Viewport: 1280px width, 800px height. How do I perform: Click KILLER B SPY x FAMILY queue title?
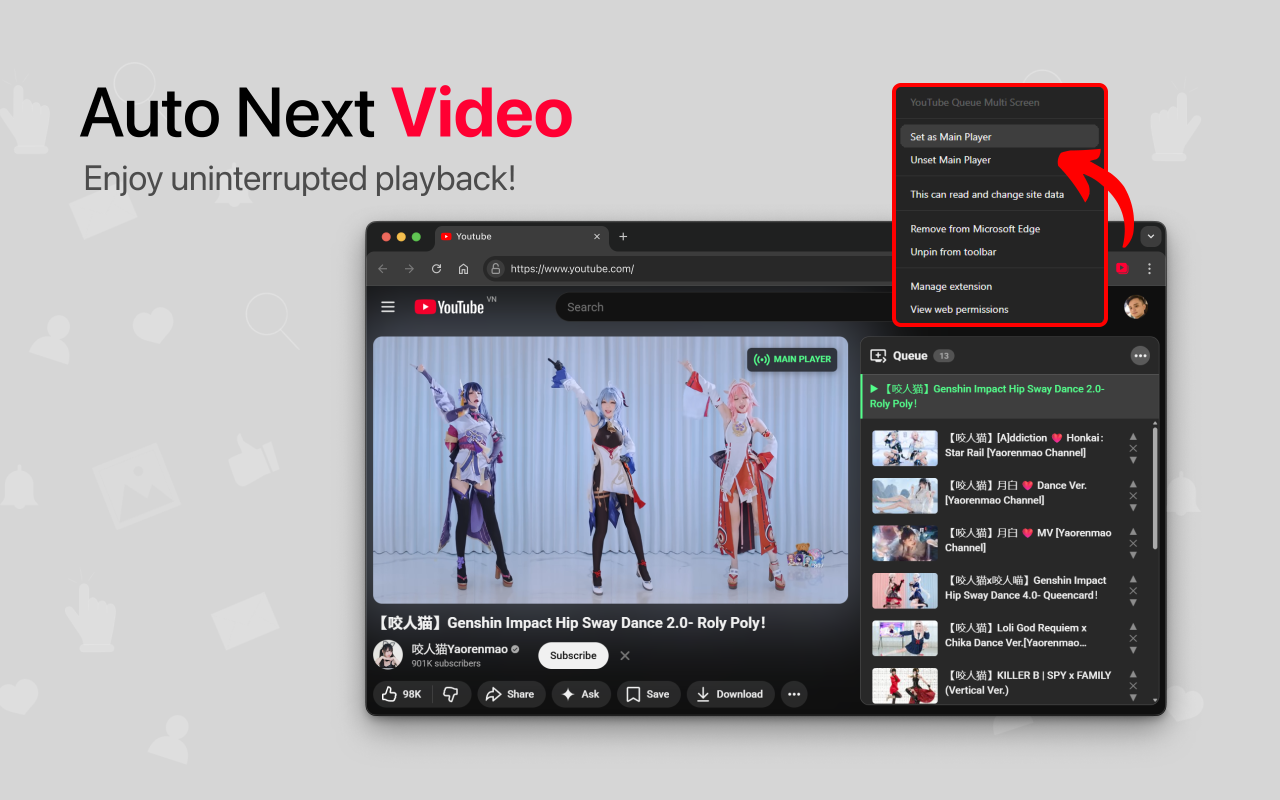point(1028,683)
